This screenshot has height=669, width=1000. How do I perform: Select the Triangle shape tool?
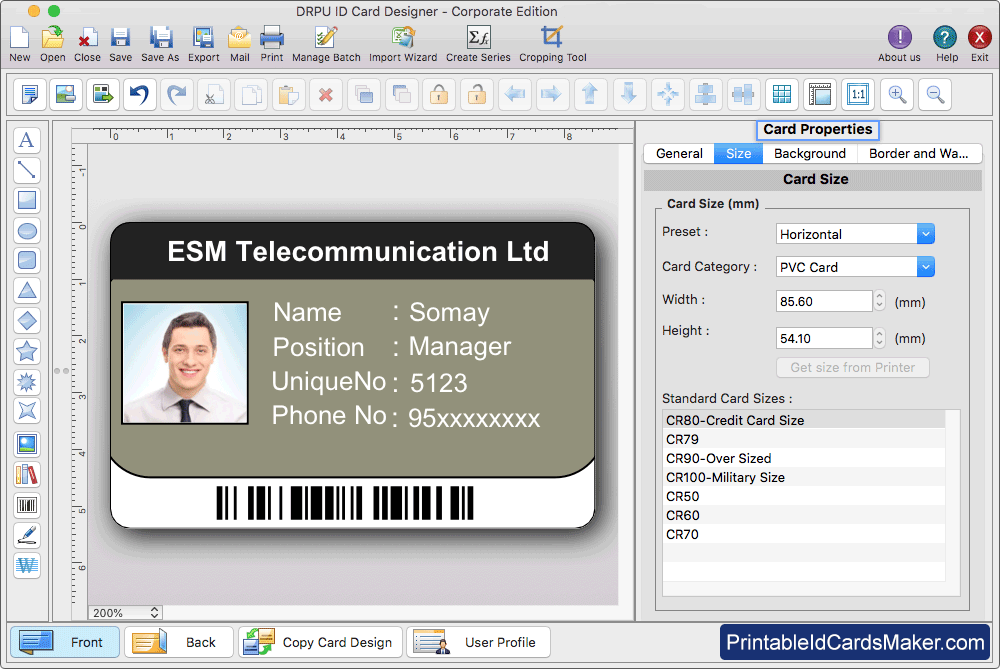click(27, 290)
